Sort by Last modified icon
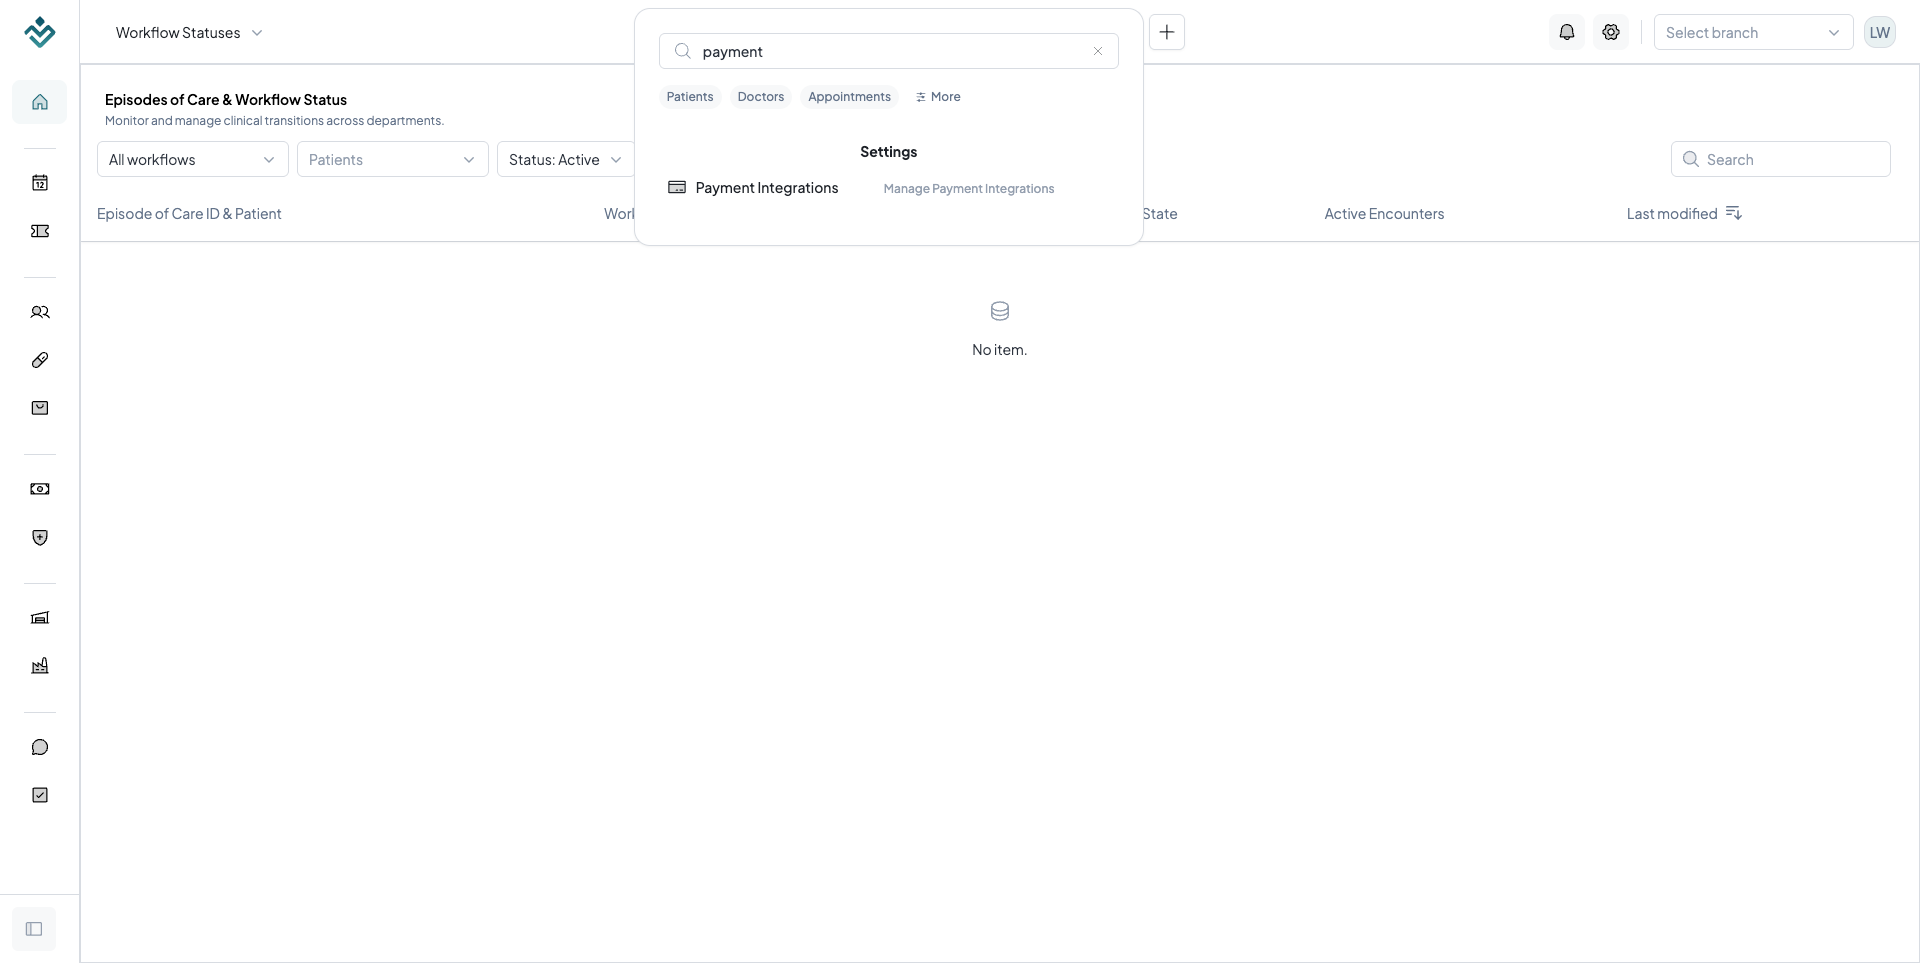The image size is (1920, 963). tap(1734, 213)
